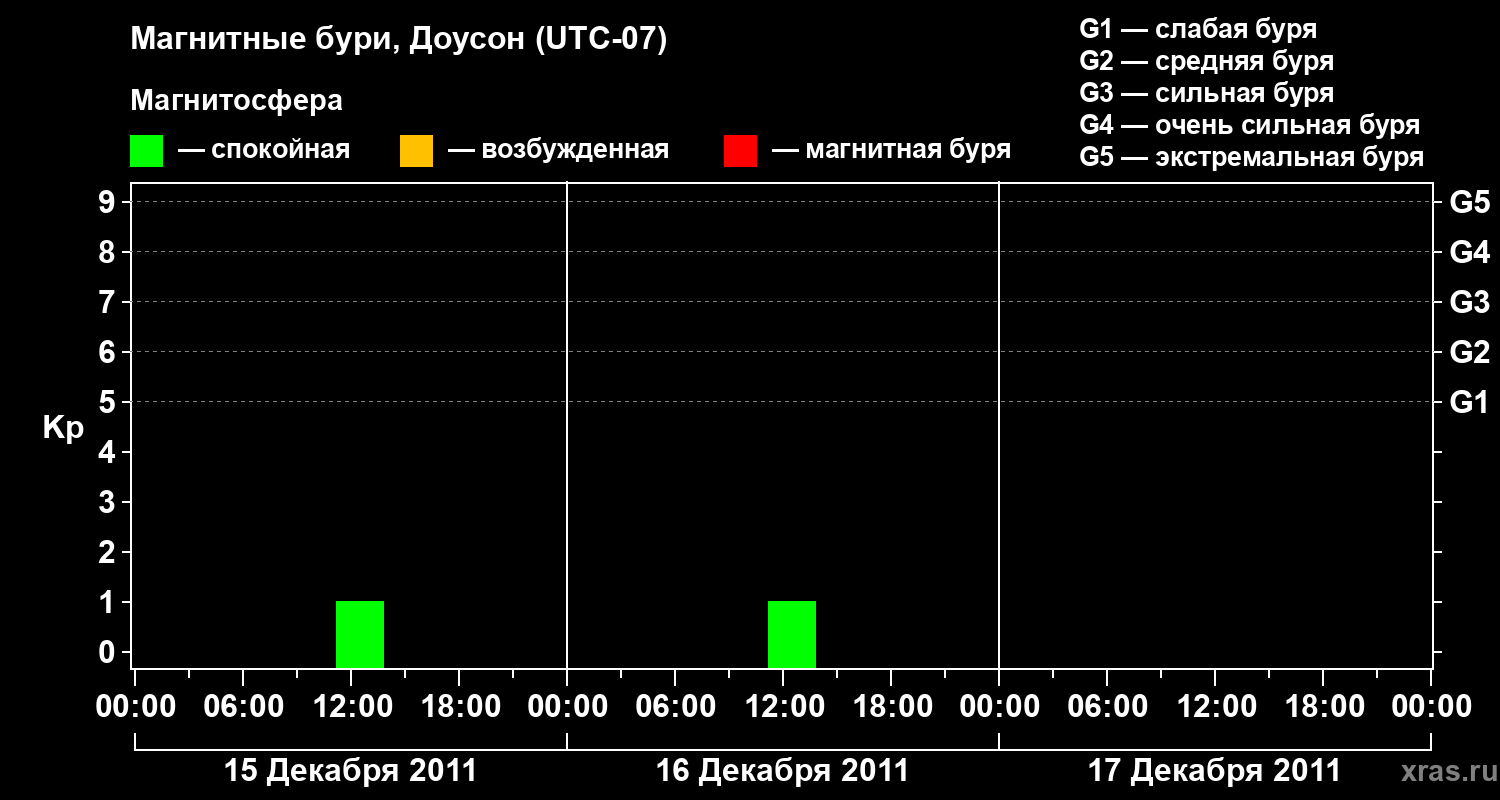Click the Kp axis value 7
Screen dimensions: 1500x800
[109, 302]
